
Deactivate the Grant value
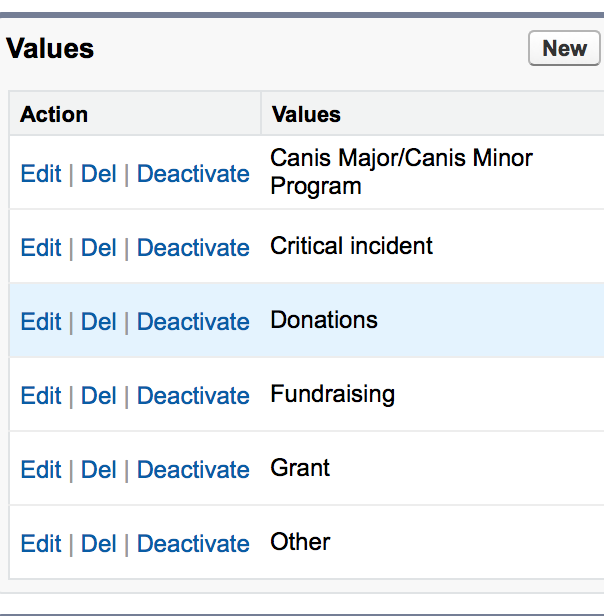coord(193,470)
